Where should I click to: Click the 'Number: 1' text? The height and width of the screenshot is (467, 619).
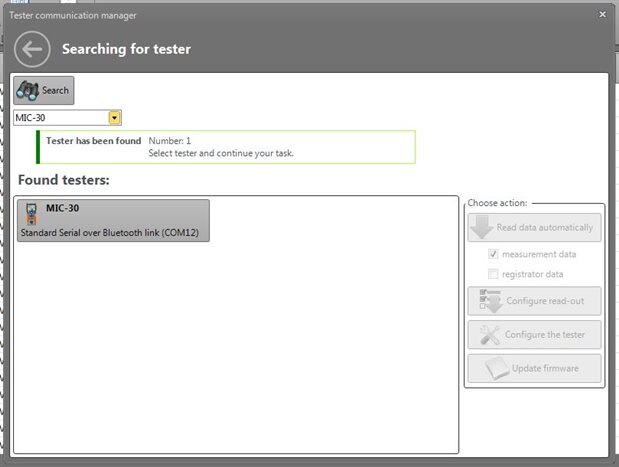[x=170, y=141]
